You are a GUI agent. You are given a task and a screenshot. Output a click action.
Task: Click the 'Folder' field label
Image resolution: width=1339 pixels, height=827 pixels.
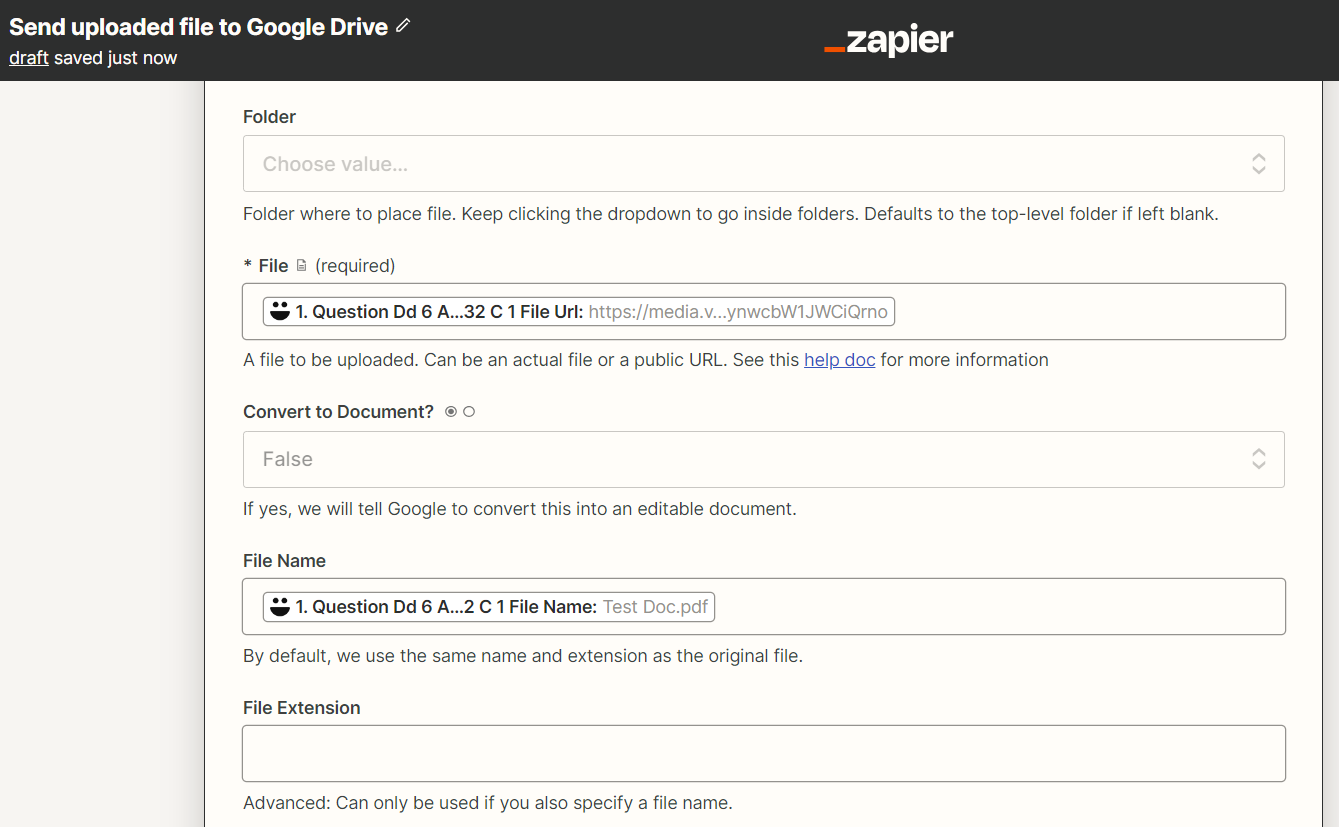point(270,117)
